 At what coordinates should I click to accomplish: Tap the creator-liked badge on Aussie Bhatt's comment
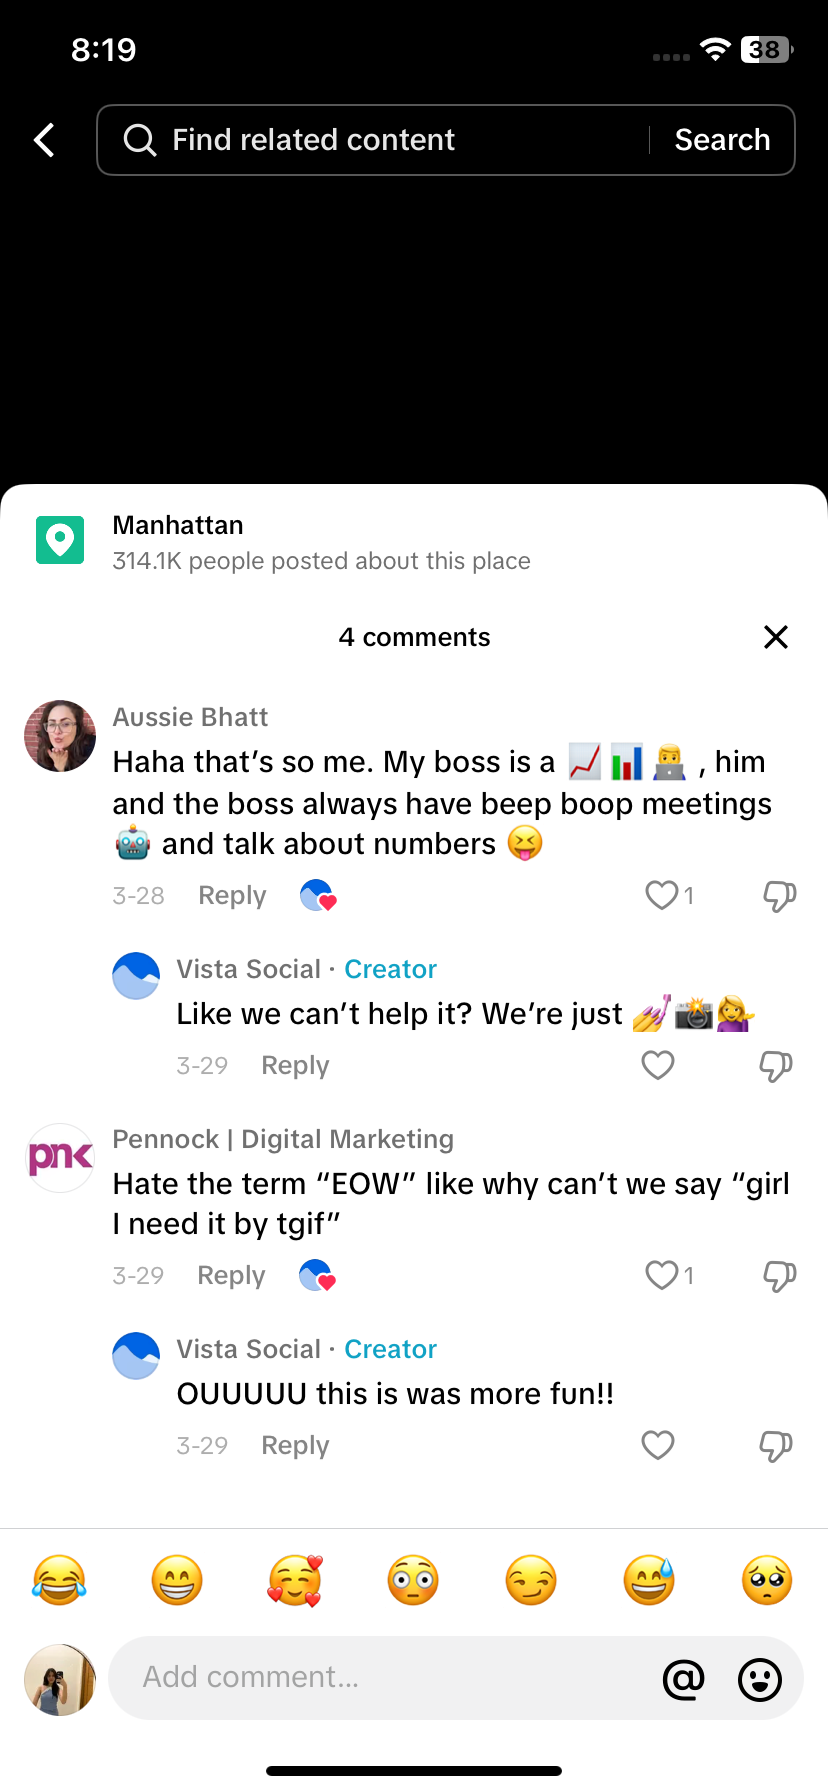click(317, 895)
